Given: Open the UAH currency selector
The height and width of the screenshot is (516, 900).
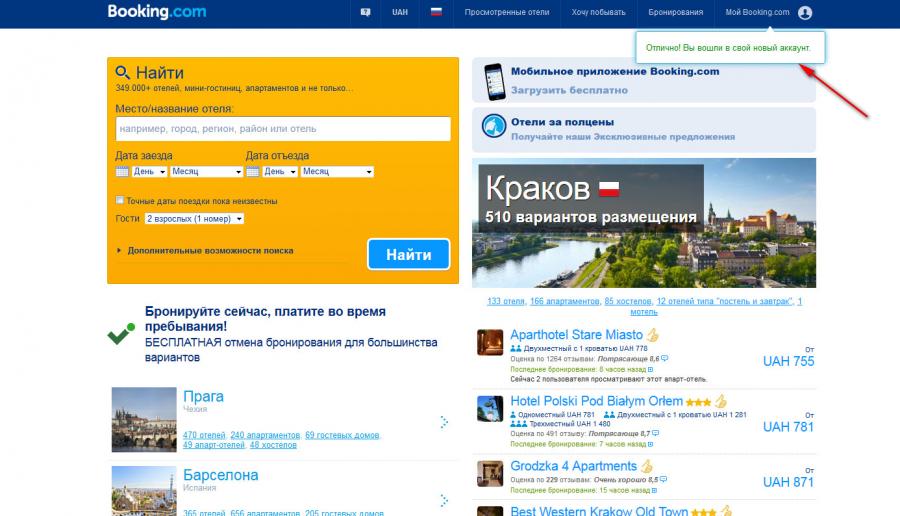Looking at the screenshot, I should (x=400, y=12).
